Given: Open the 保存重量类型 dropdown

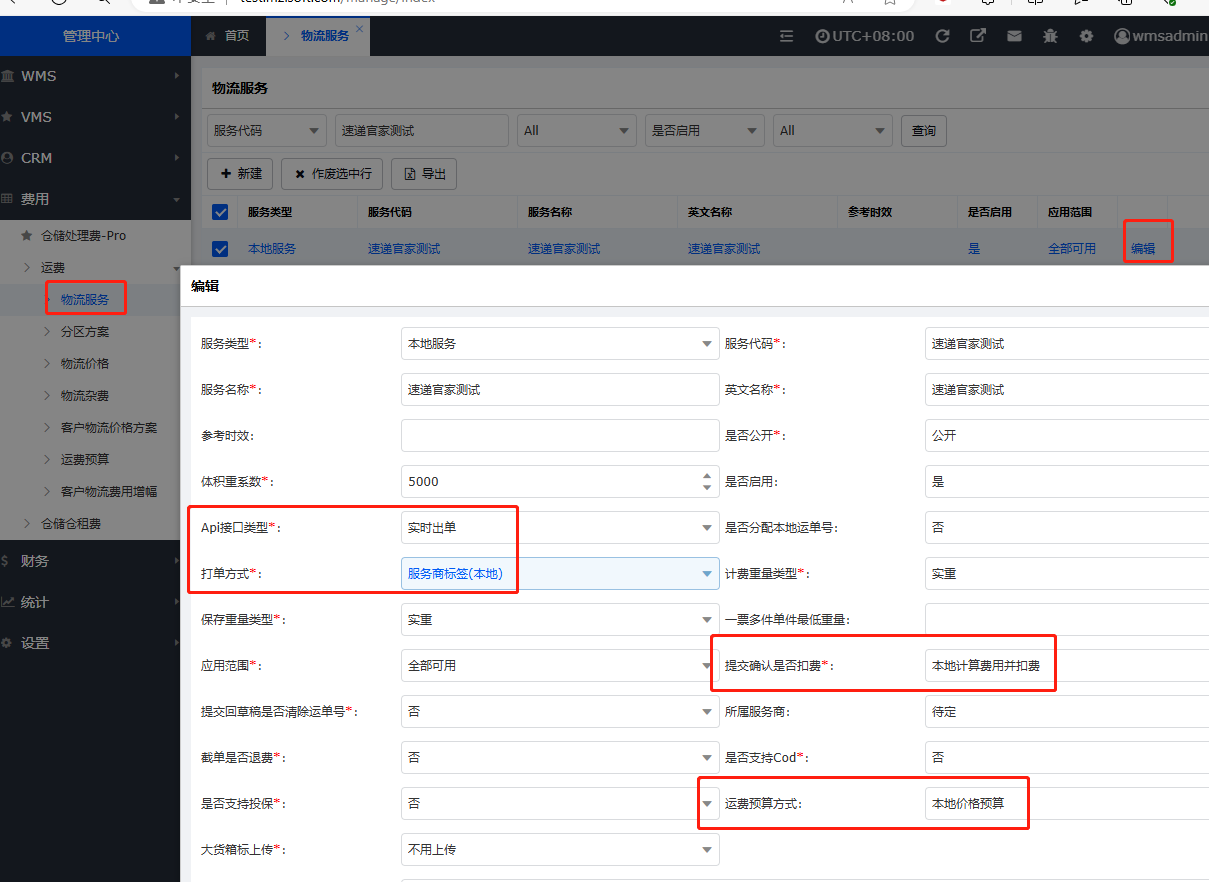Looking at the screenshot, I should (560, 619).
